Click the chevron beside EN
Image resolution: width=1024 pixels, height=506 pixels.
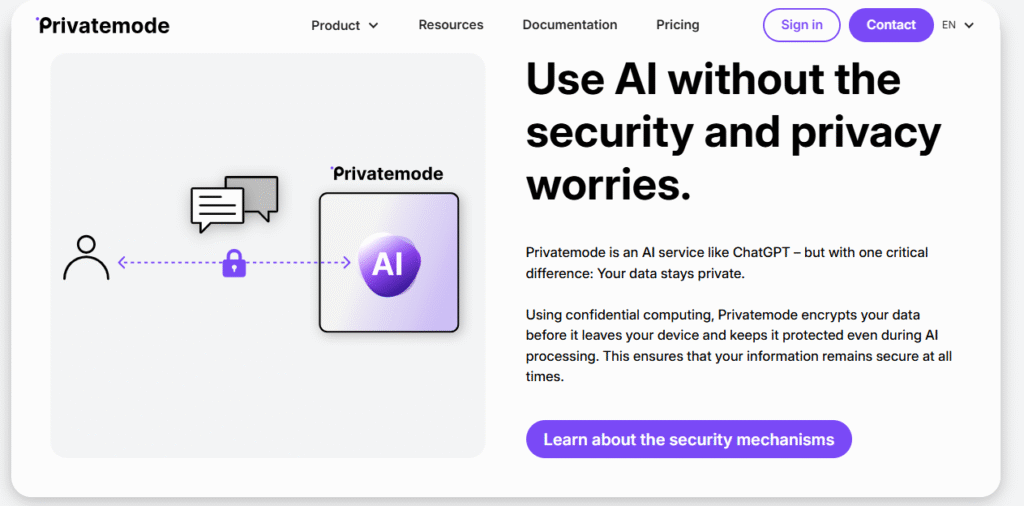pos(969,26)
